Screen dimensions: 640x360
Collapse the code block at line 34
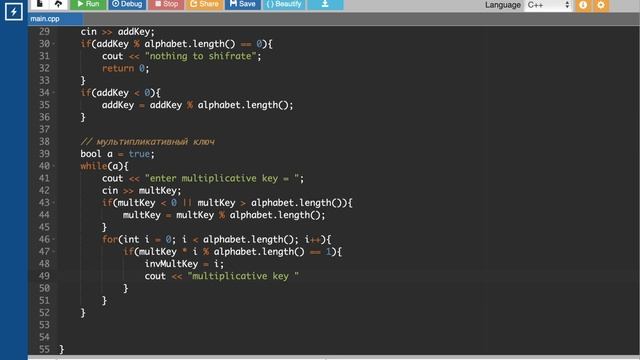coord(54,93)
